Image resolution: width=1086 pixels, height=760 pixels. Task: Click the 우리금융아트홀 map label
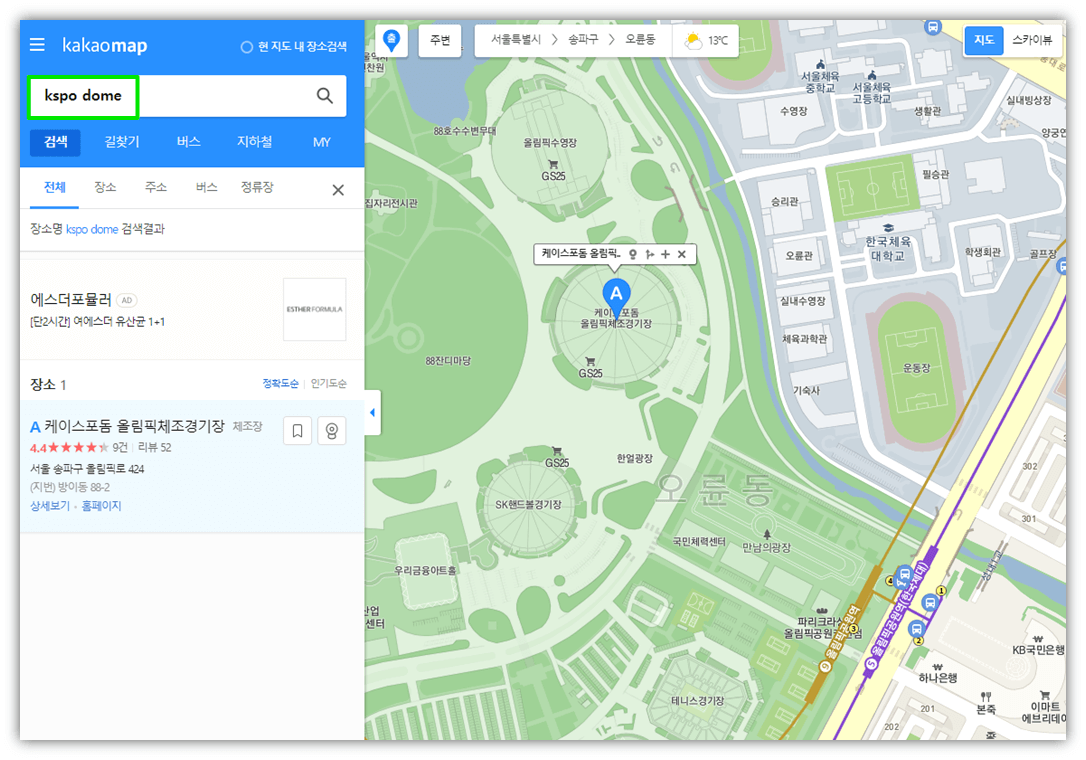tap(425, 570)
